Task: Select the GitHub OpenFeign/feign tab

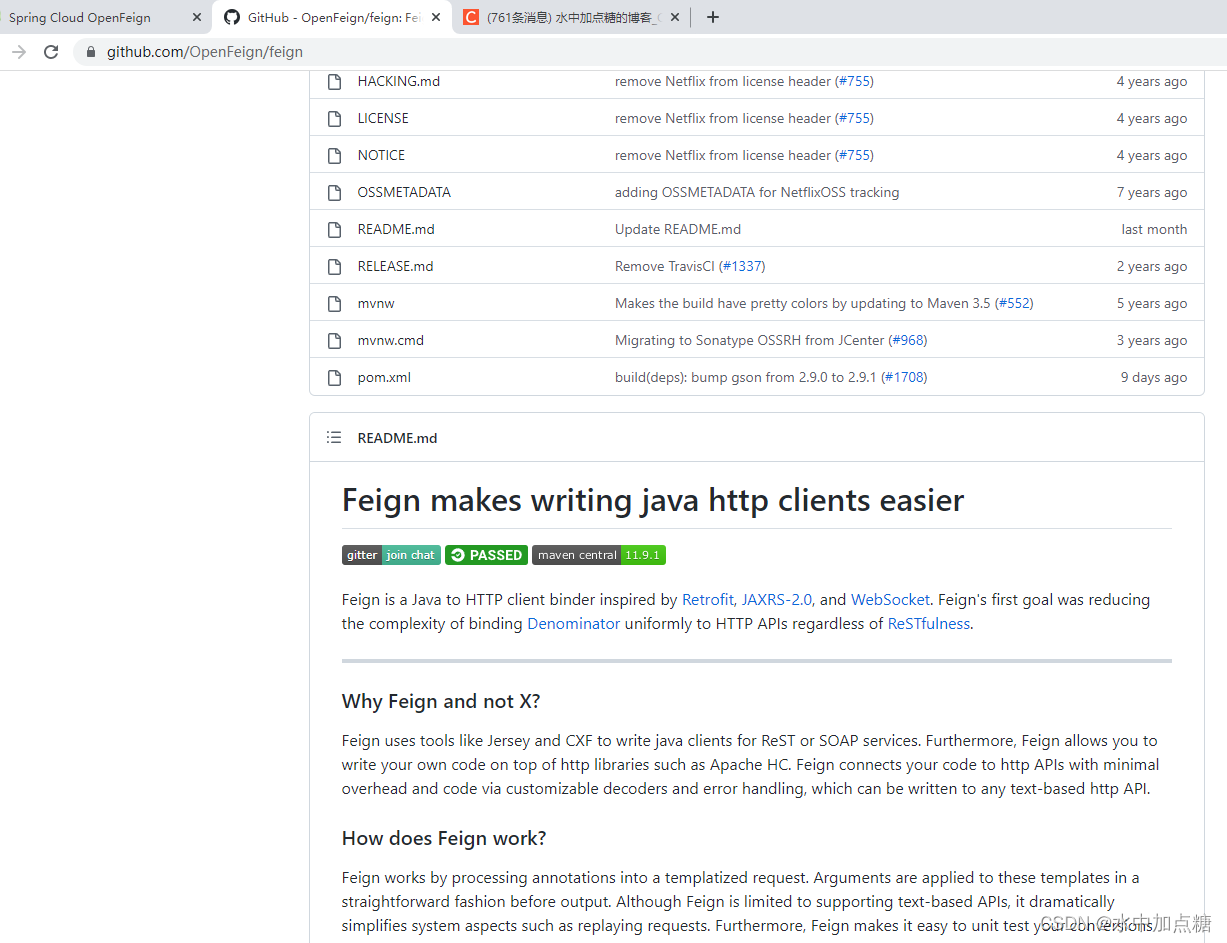Action: tap(331, 17)
